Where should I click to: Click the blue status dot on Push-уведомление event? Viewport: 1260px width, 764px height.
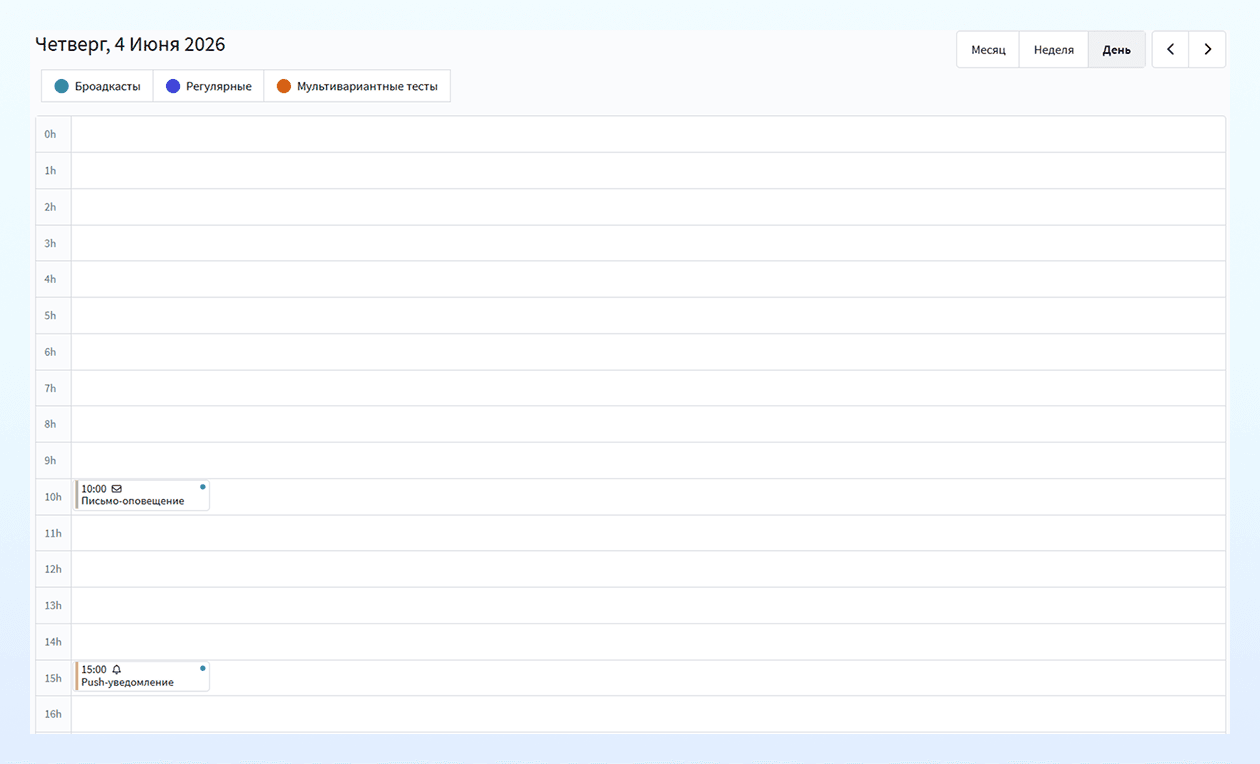coord(202,668)
